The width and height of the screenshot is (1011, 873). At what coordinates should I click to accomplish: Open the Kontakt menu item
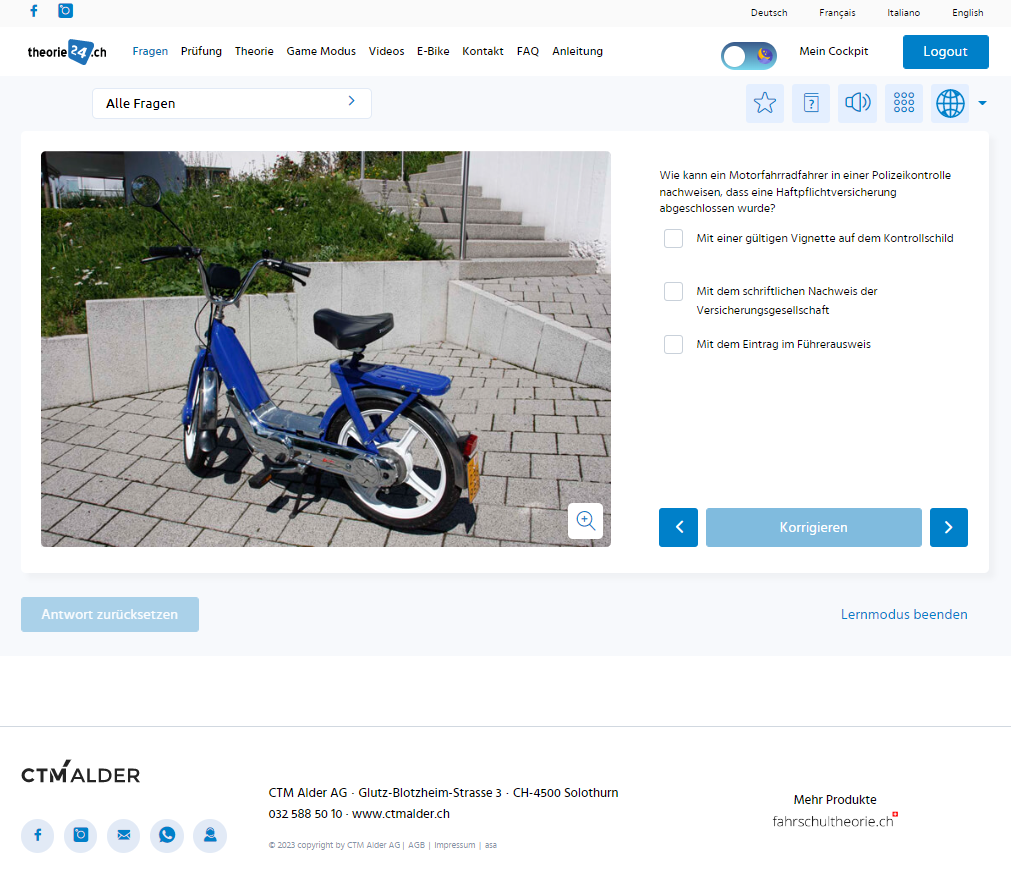pos(483,52)
